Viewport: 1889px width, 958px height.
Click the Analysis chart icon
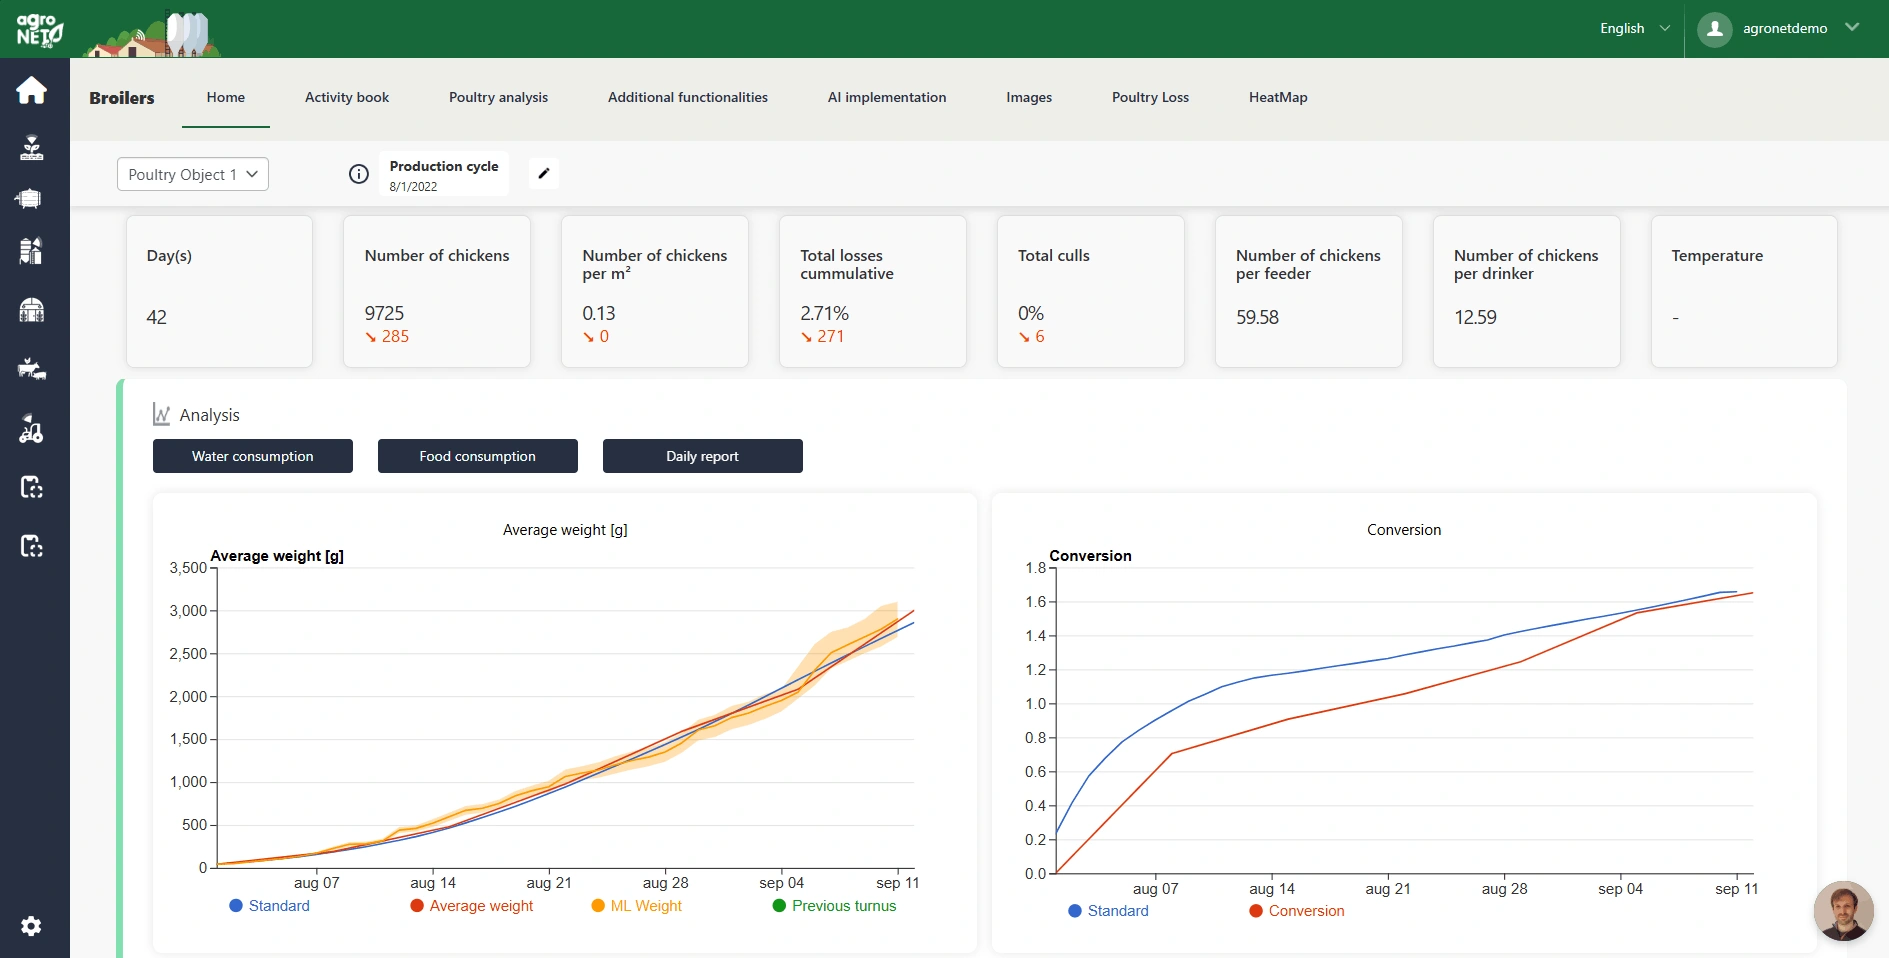(x=161, y=414)
